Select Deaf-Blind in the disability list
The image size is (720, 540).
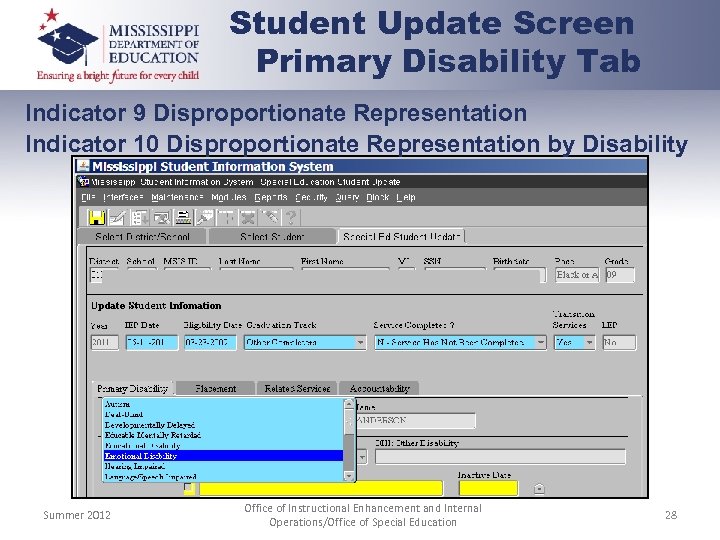click(223, 414)
